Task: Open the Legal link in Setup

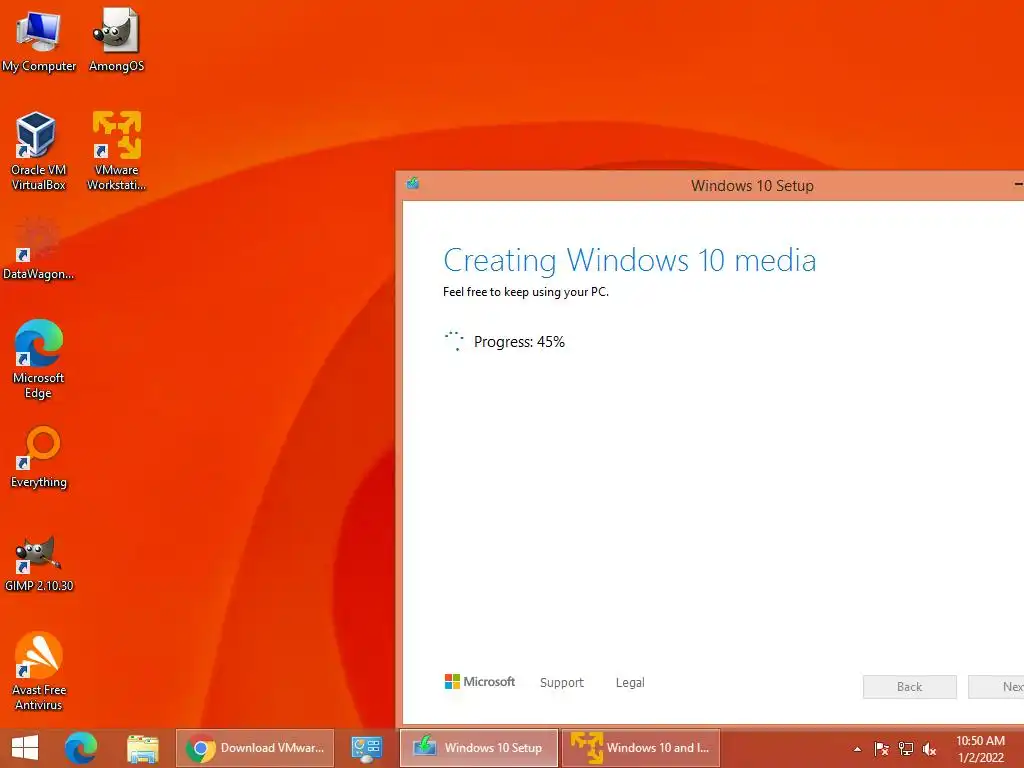Action: click(x=630, y=682)
